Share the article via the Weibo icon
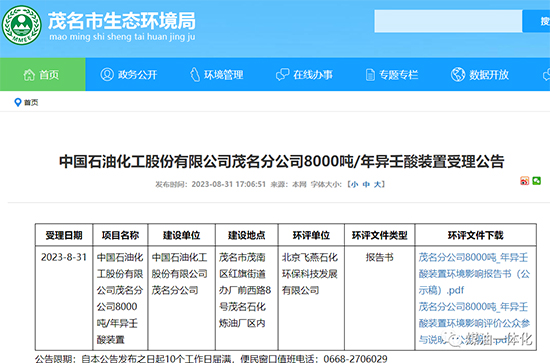 [x=524, y=181]
